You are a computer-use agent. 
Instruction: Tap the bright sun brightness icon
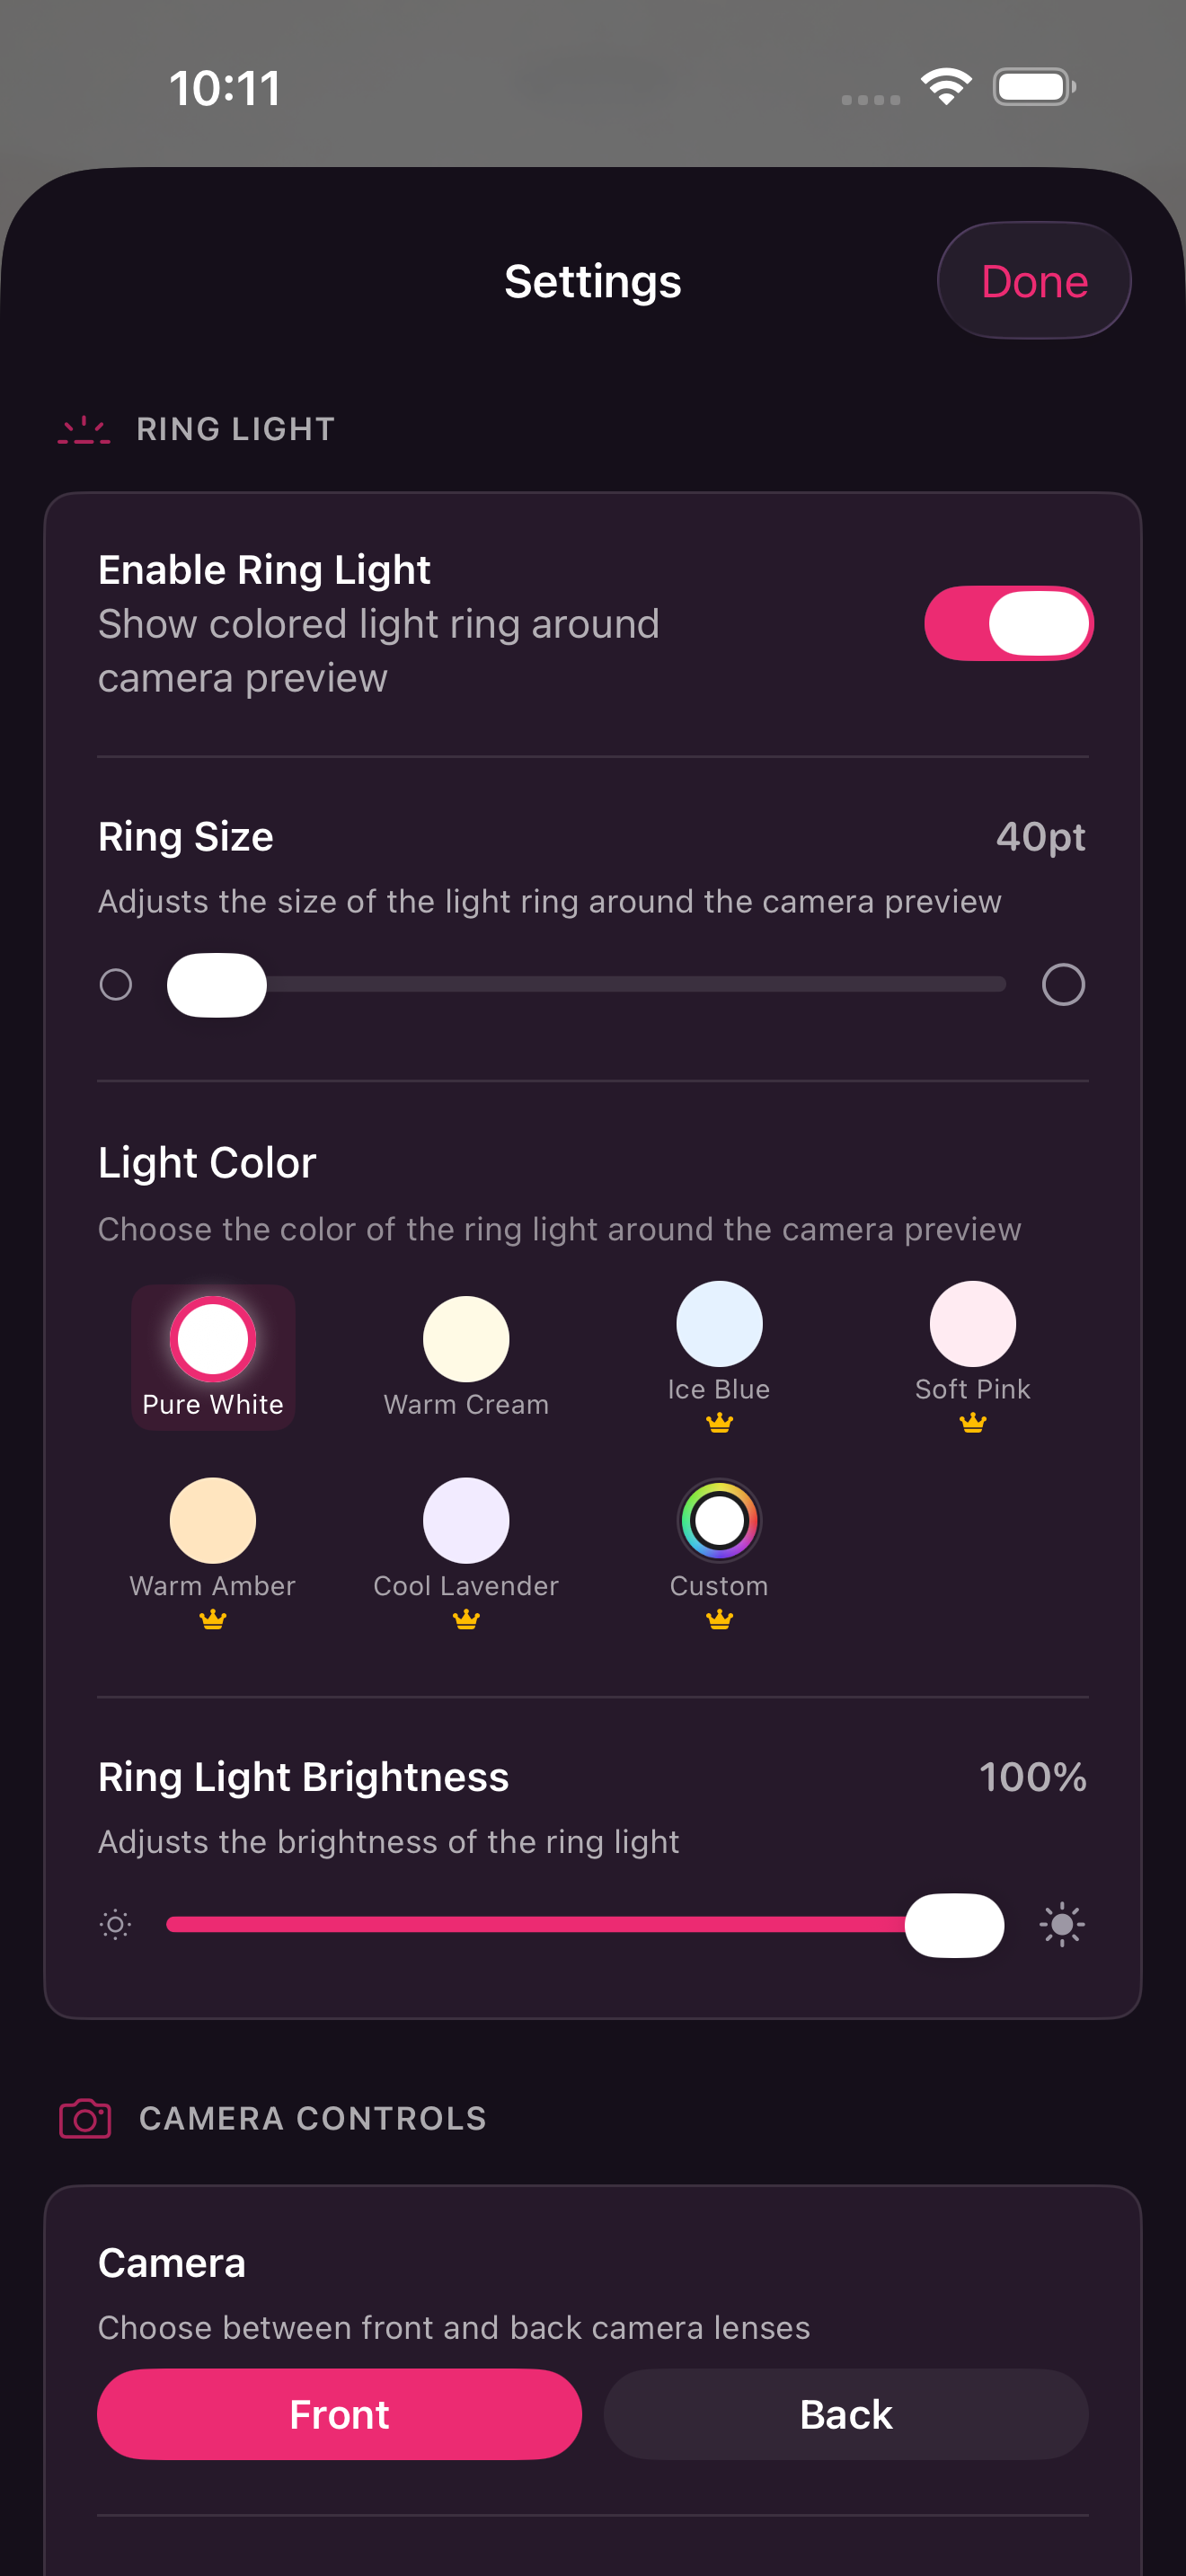point(1062,1924)
